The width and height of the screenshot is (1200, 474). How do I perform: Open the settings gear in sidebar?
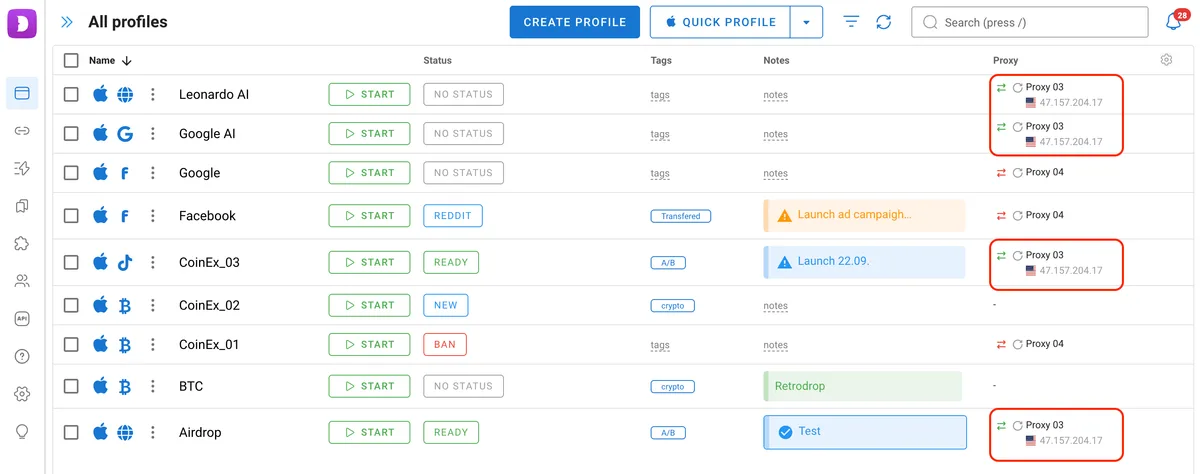pos(22,394)
